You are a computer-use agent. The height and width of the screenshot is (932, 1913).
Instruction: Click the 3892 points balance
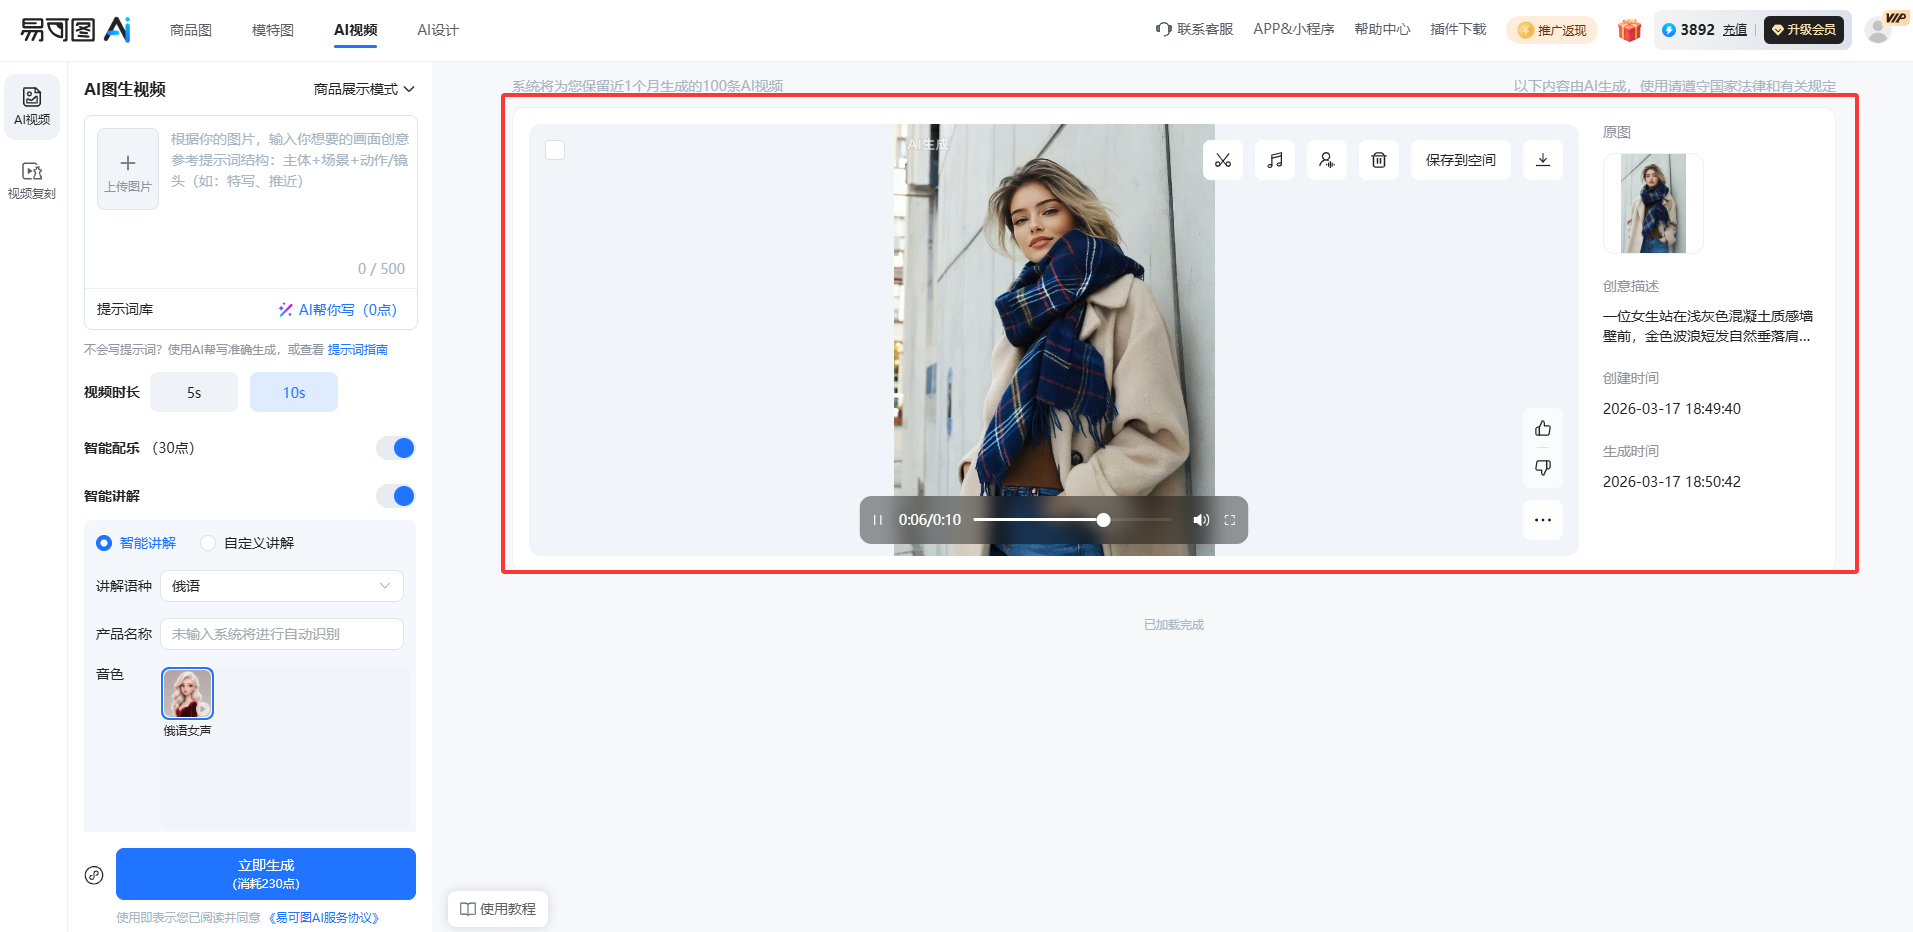(x=1688, y=30)
